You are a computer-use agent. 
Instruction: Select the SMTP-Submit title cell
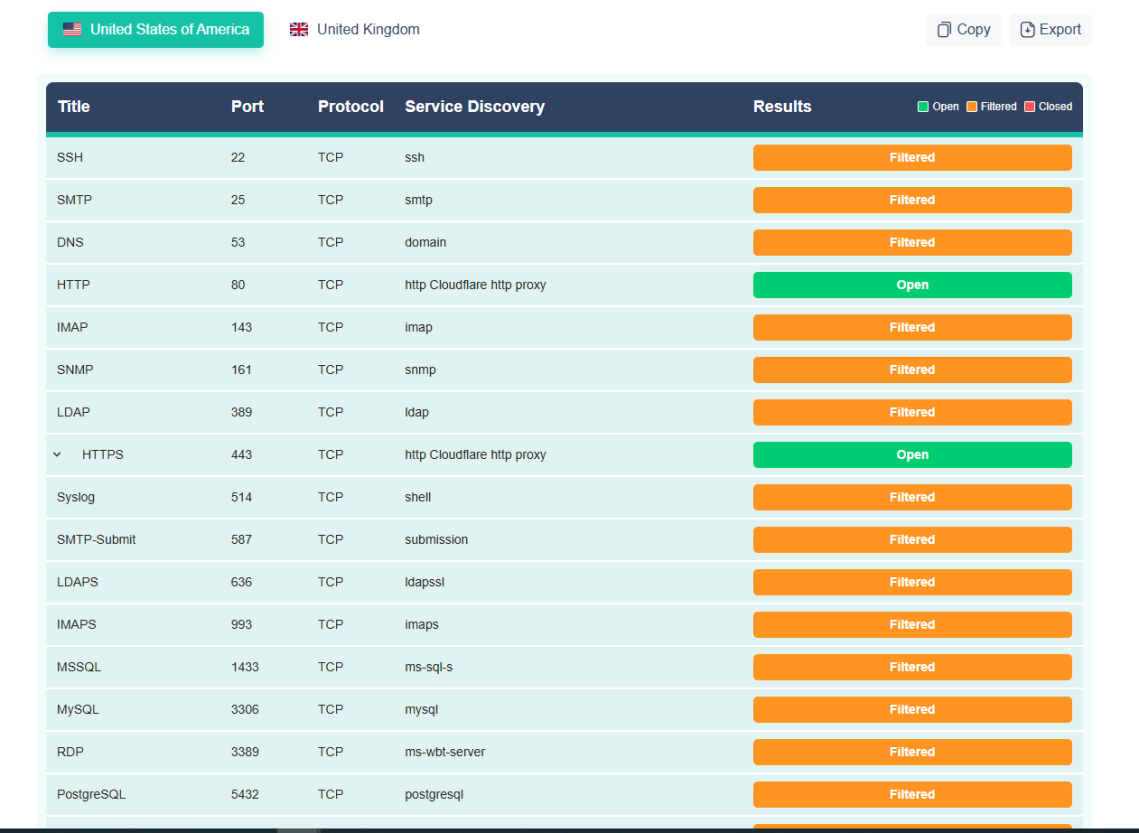tap(96, 540)
